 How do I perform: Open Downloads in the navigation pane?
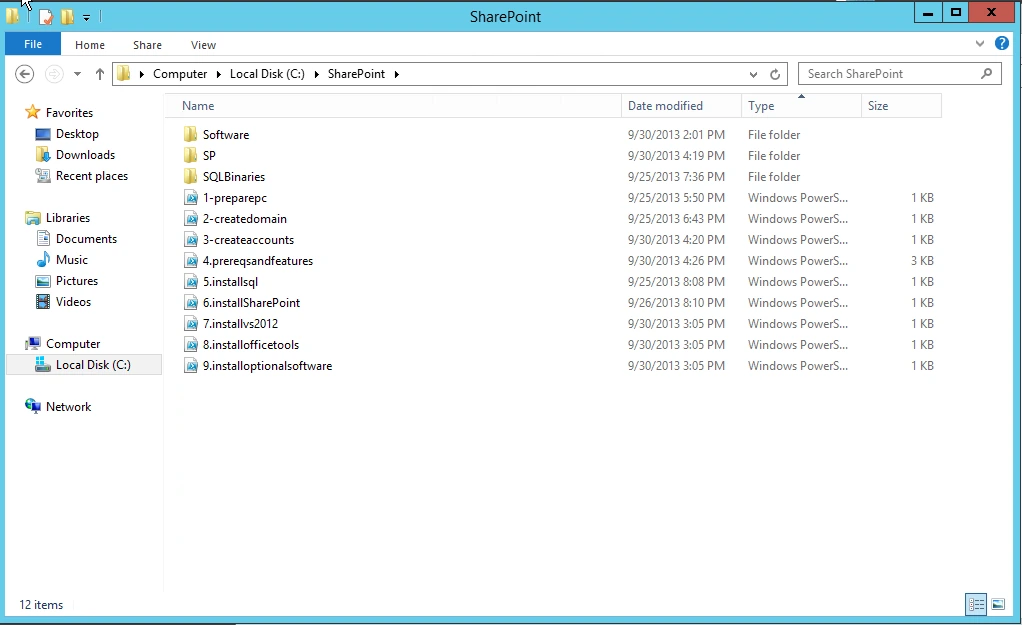tap(85, 154)
